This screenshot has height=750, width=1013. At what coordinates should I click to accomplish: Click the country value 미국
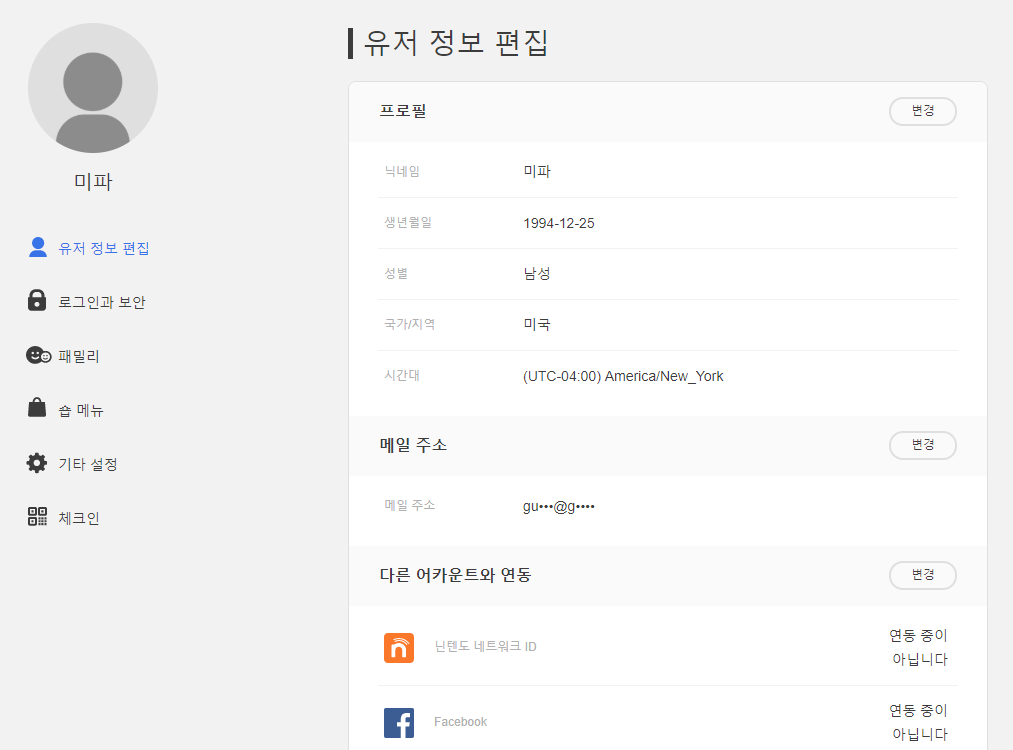[537, 324]
